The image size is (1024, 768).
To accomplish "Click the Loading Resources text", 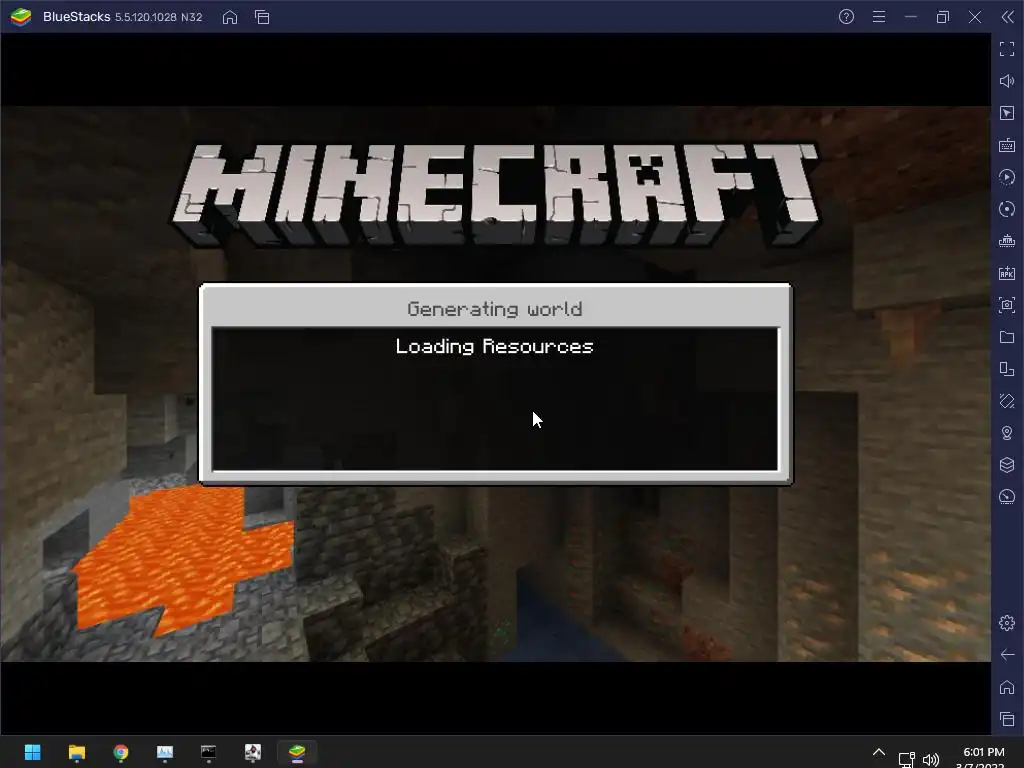I will pos(494,346).
